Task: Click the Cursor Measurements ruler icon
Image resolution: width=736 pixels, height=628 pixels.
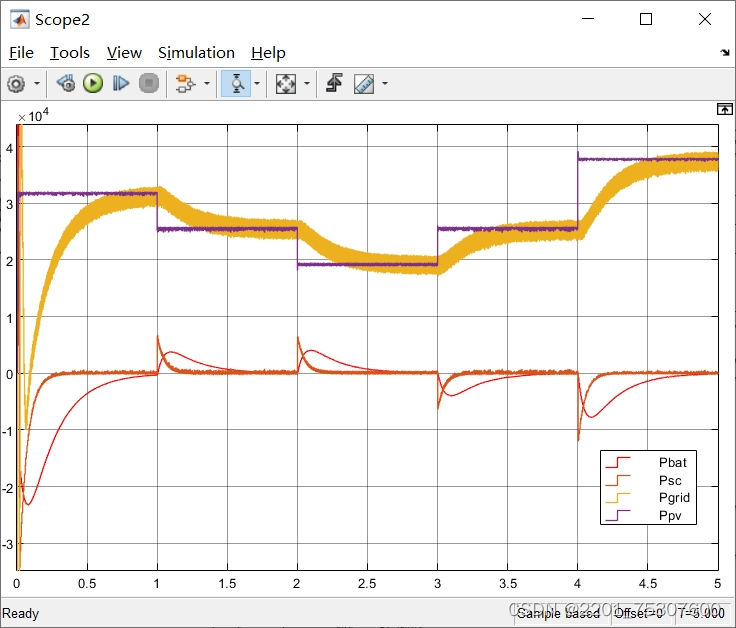Action: [364, 84]
